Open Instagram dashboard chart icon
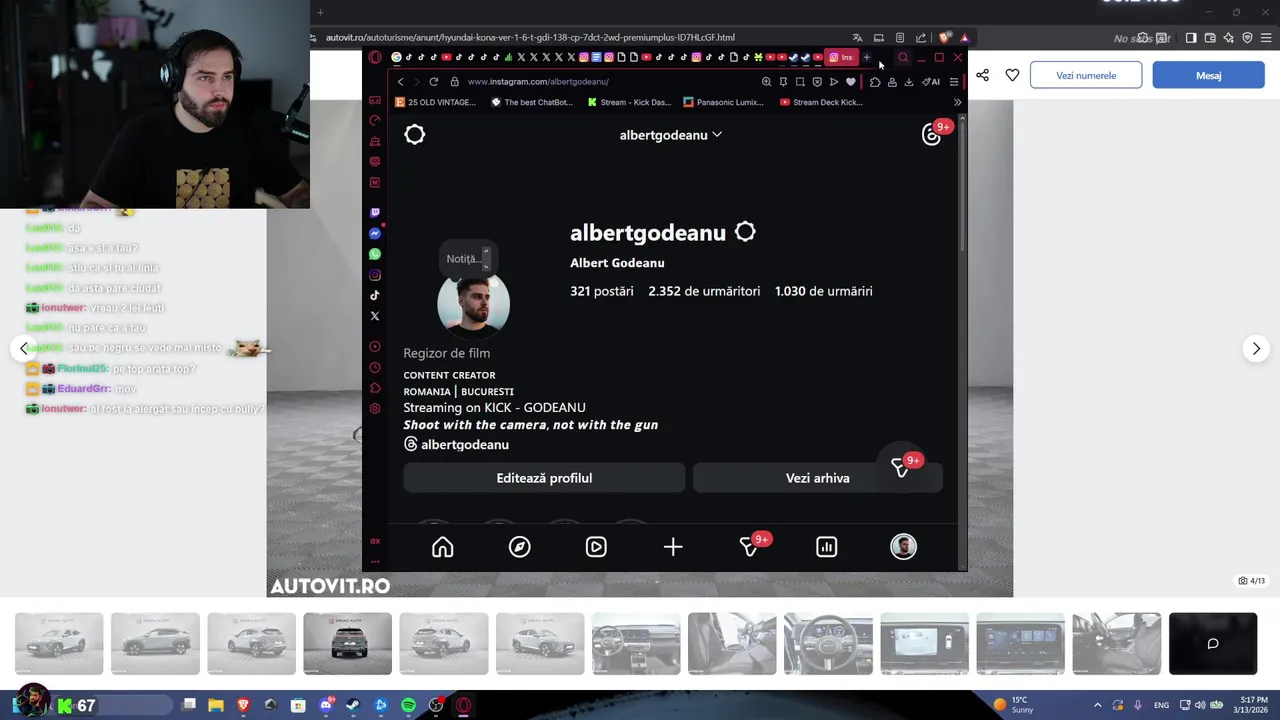The height and width of the screenshot is (720, 1280). [826, 547]
